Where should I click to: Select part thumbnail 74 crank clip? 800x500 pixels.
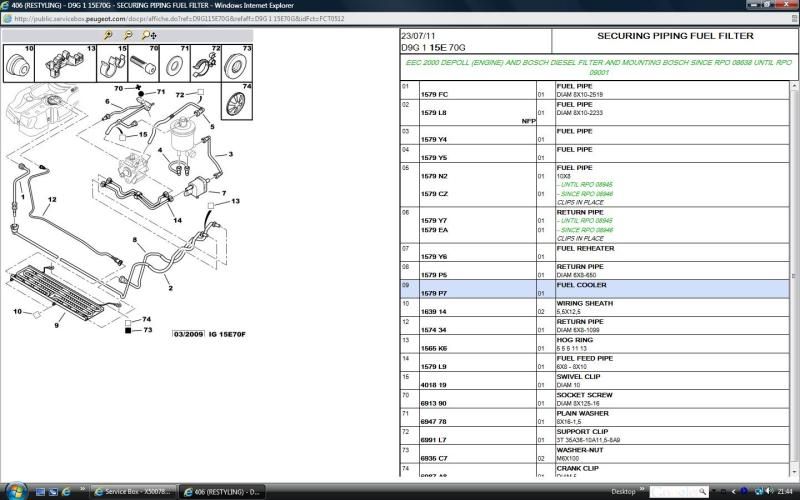pos(237,101)
